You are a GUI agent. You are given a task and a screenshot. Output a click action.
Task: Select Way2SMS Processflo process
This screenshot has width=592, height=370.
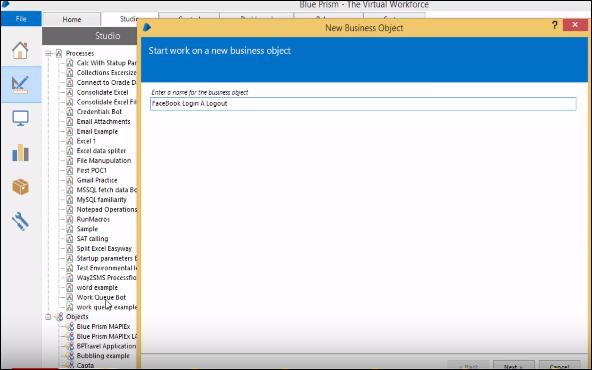tap(106, 278)
